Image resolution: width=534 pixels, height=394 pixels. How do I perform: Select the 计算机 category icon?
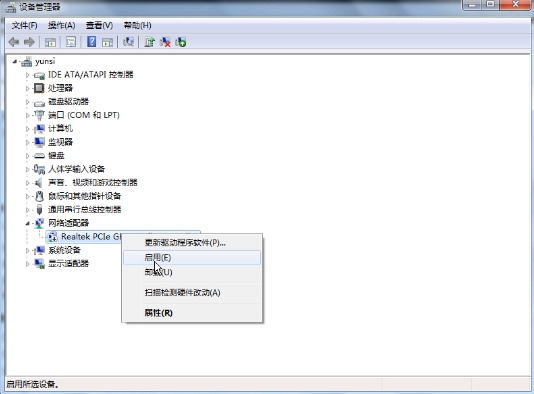(x=39, y=129)
